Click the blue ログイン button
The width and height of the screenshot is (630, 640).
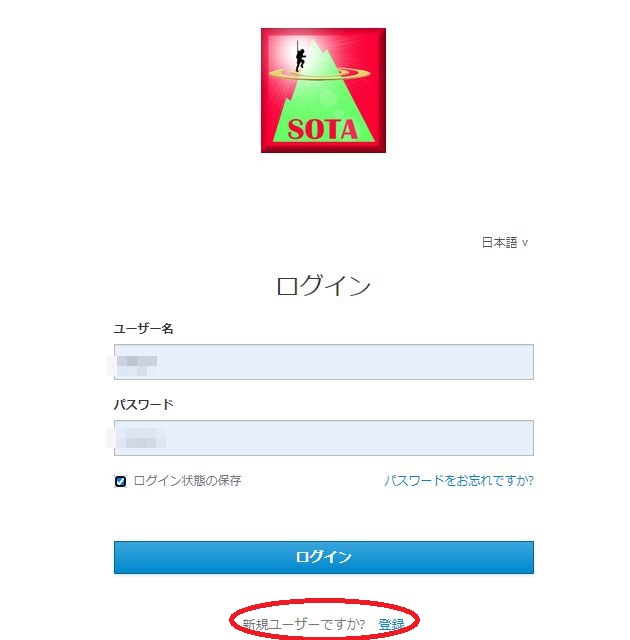[324, 557]
